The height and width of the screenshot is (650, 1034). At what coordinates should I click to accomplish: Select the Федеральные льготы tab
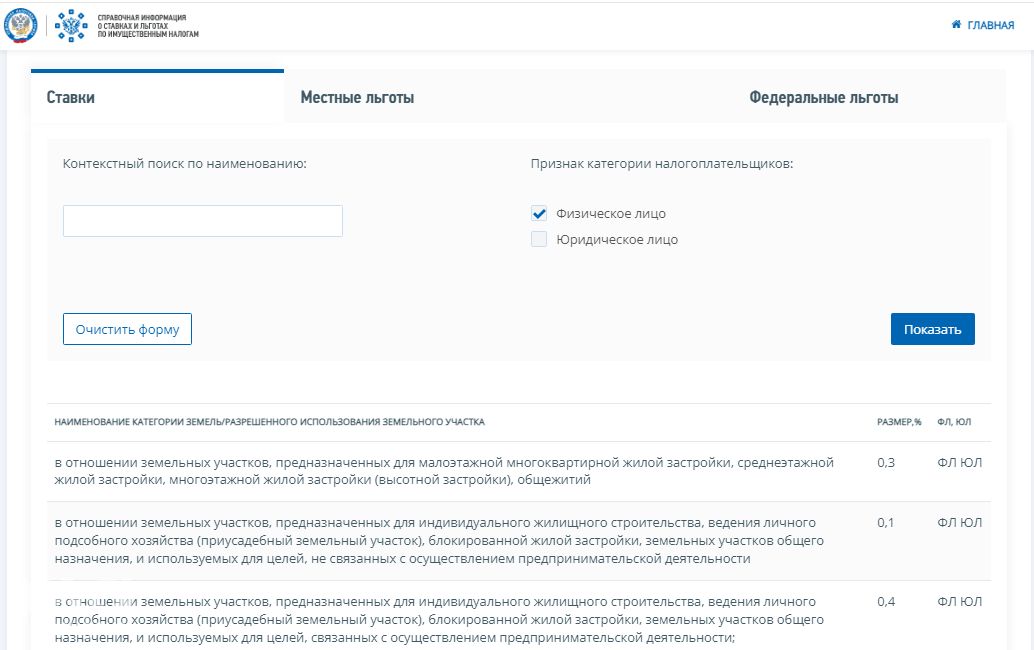pos(823,97)
